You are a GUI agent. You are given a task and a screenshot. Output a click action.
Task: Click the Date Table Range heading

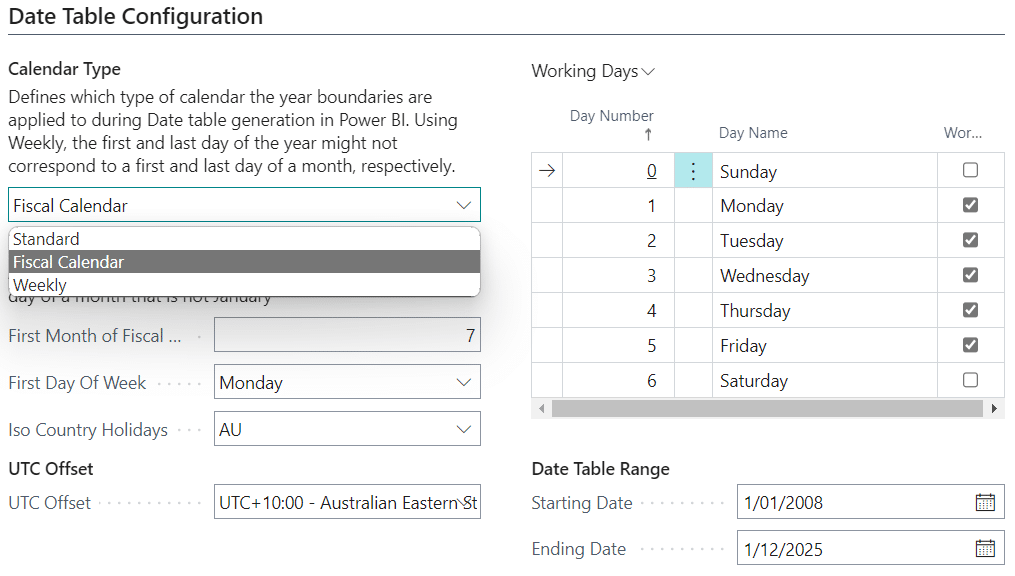pyautogui.click(x=600, y=469)
